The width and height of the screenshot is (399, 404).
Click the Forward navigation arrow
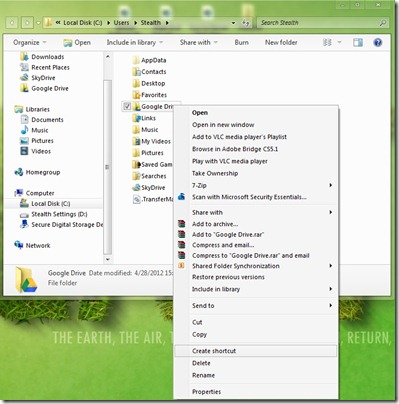(x=27, y=23)
